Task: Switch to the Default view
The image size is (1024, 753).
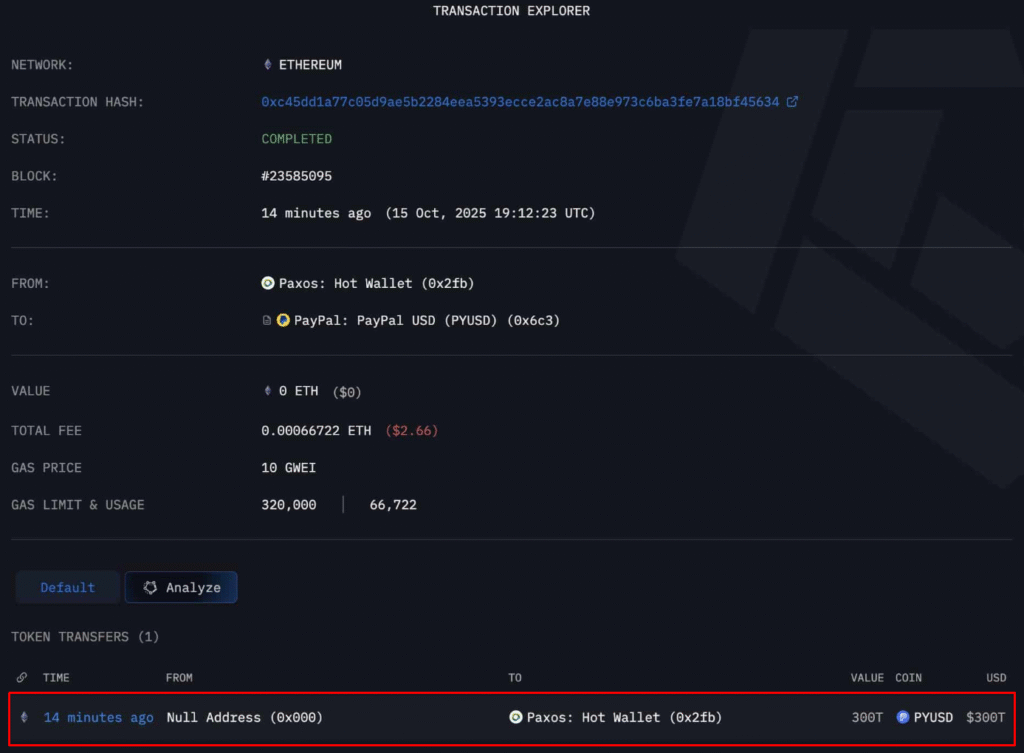Action: [66, 587]
